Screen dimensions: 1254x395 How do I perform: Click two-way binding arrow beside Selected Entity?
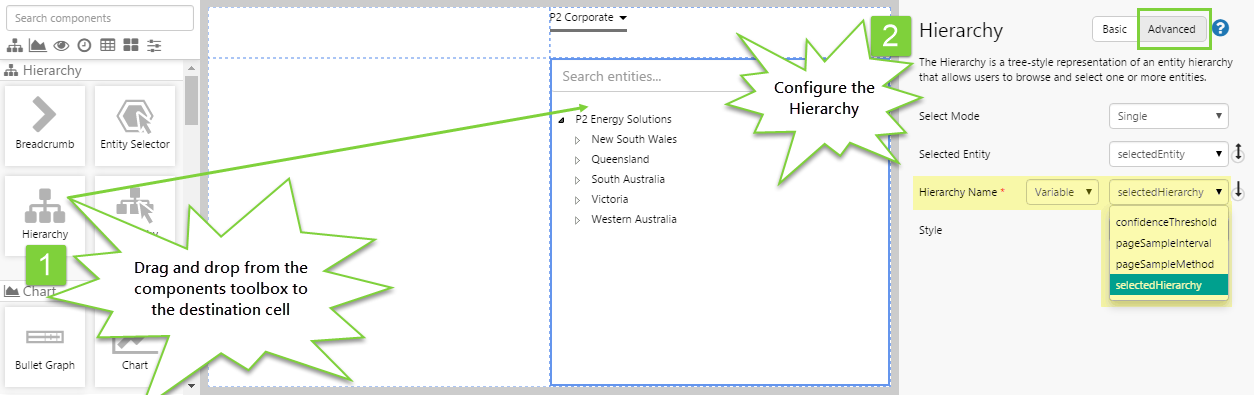[x=1238, y=153]
